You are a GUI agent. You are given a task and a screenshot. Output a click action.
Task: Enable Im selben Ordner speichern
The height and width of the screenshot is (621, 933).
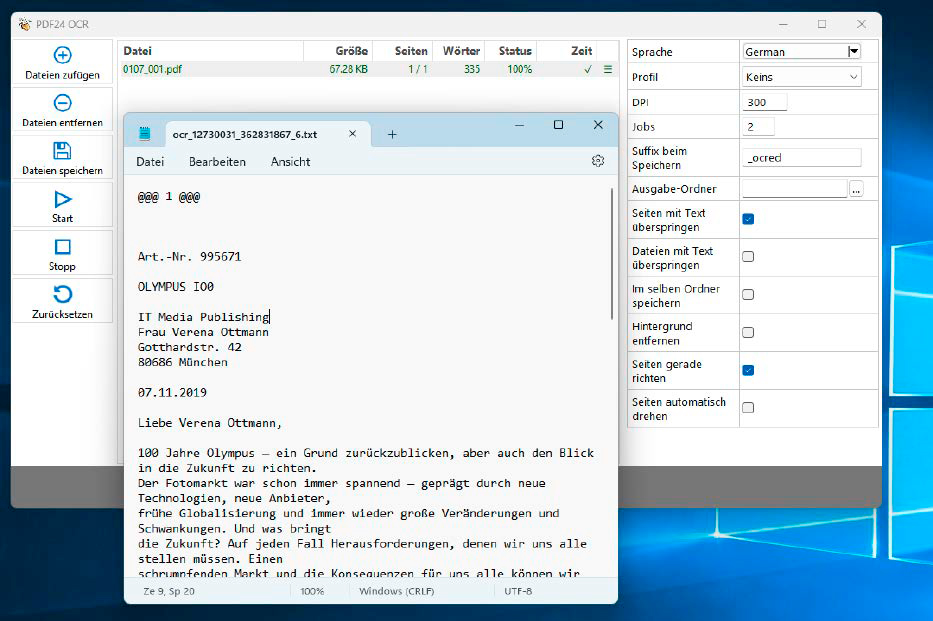(x=748, y=294)
